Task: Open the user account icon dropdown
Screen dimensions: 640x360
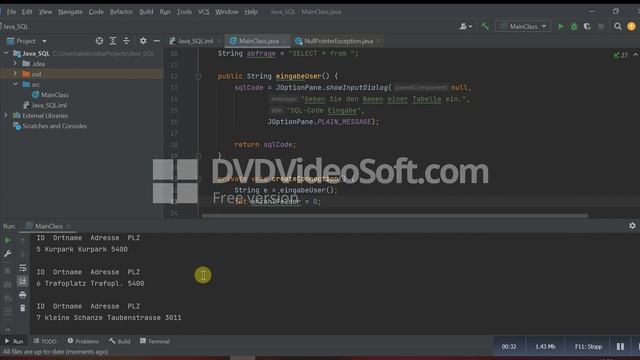Action: pyautogui.click(x=465, y=27)
